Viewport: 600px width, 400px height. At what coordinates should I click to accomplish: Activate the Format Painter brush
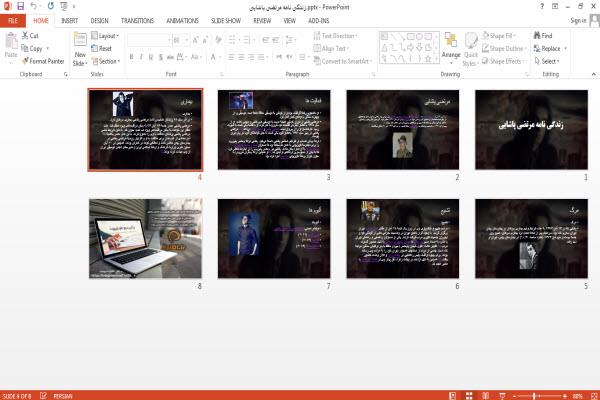click(x=42, y=61)
